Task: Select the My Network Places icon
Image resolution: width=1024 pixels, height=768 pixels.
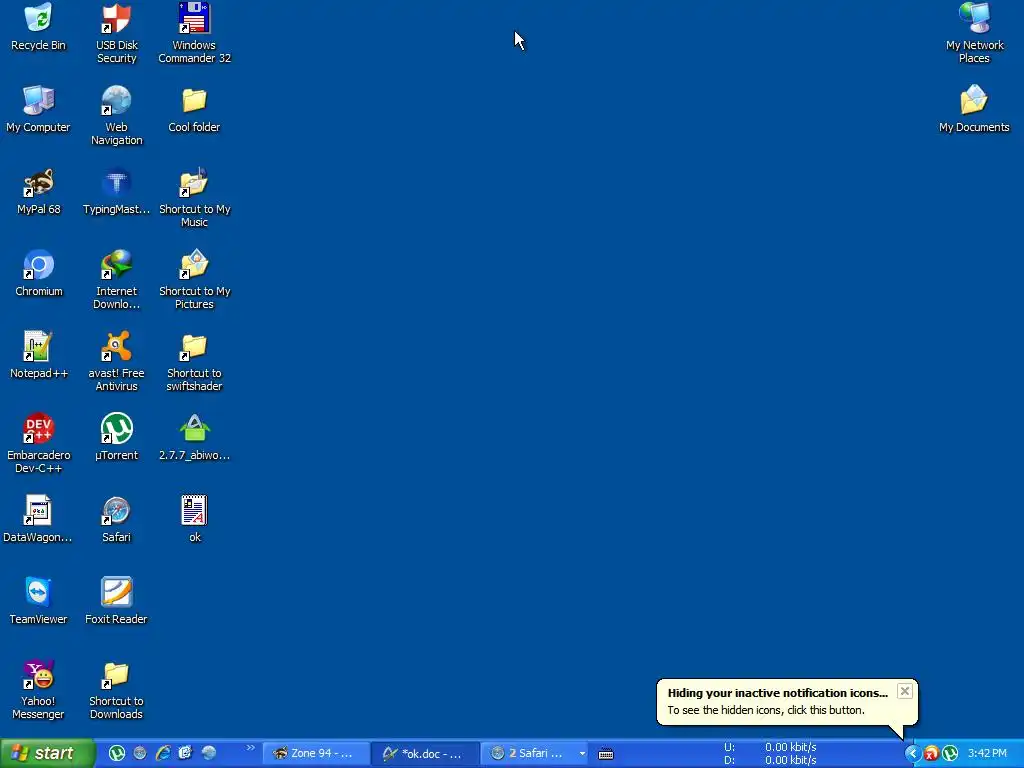Action: 974,33
